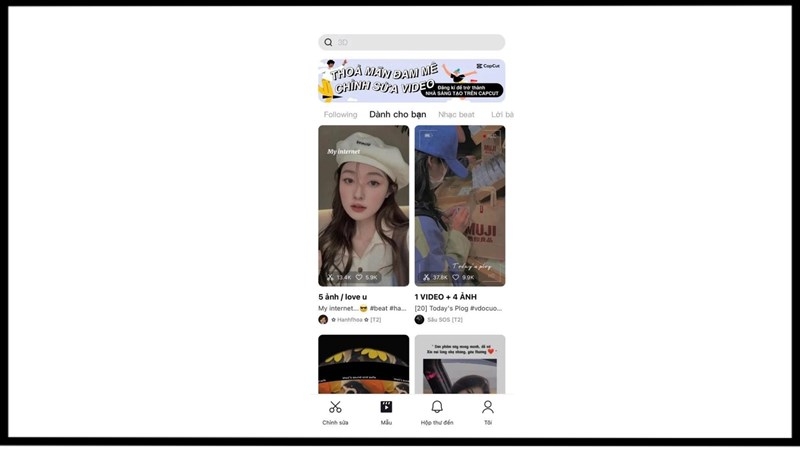Click the description My internet... #beat #ha...

coord(362,308)
